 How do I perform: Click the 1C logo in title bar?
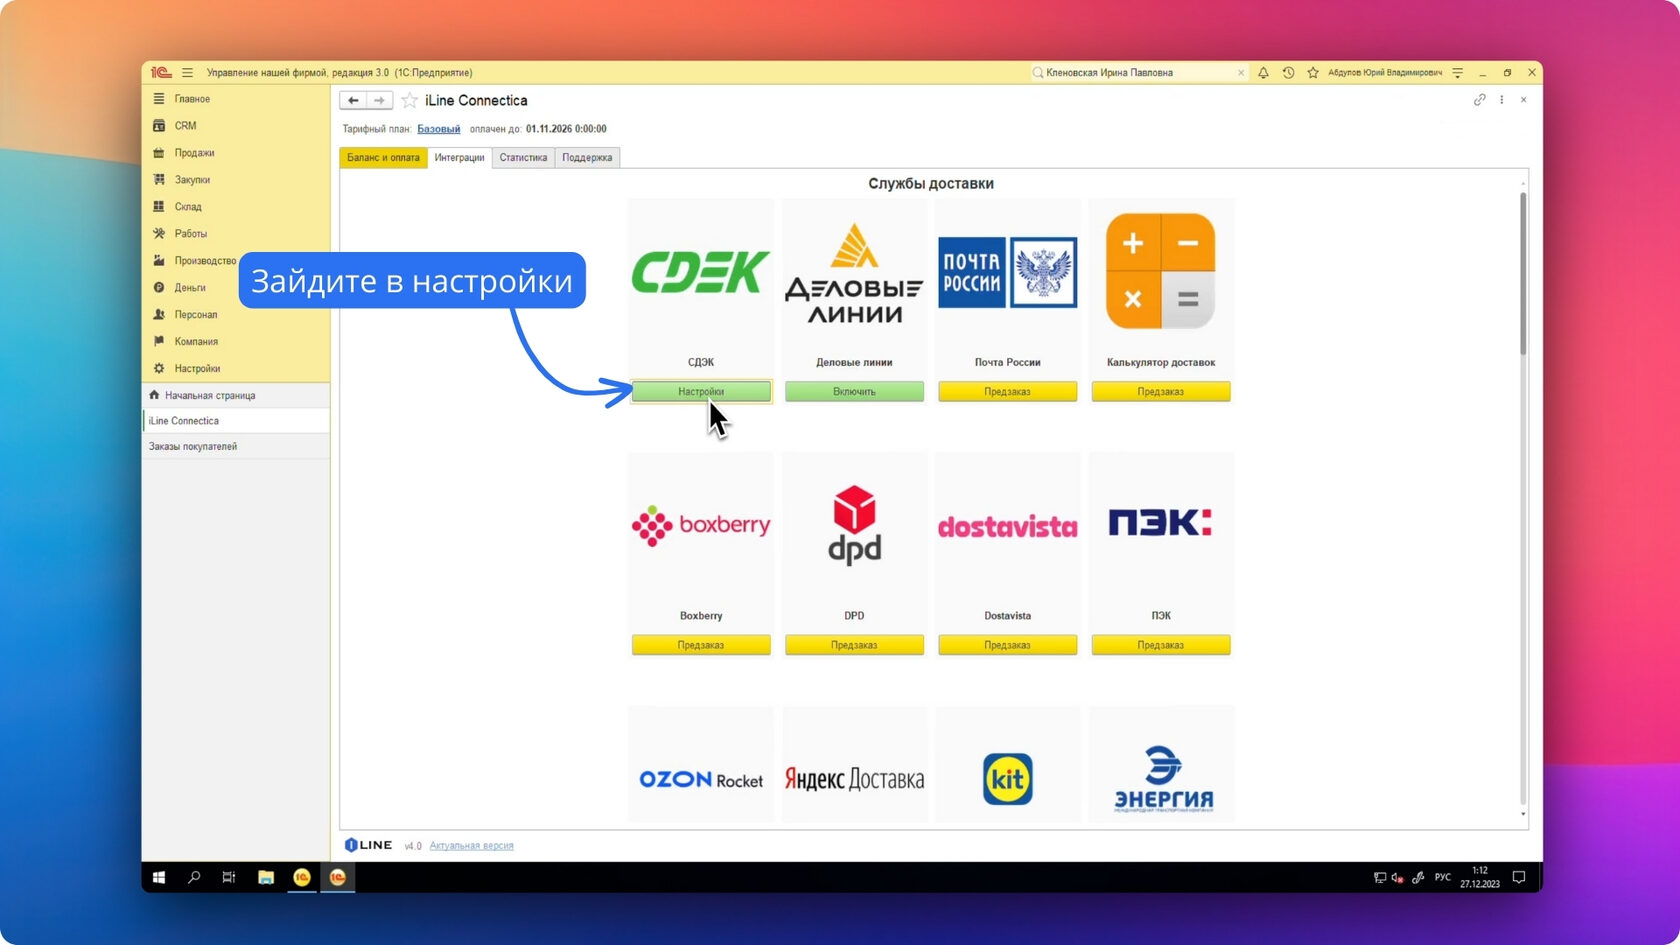pos(161,72)
